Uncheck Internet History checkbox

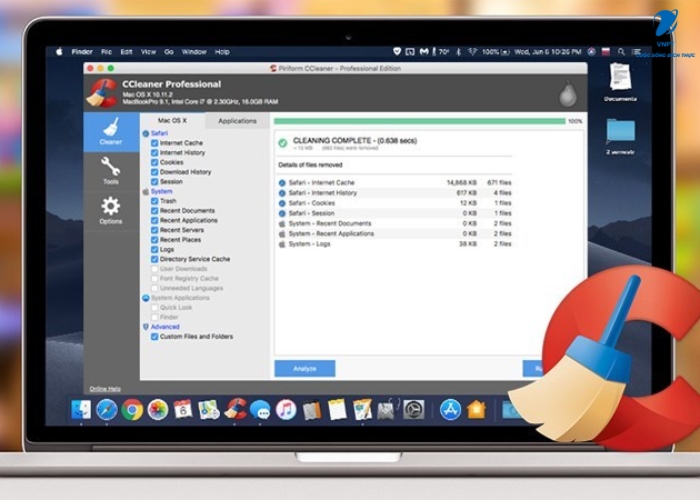pos(154,153)
